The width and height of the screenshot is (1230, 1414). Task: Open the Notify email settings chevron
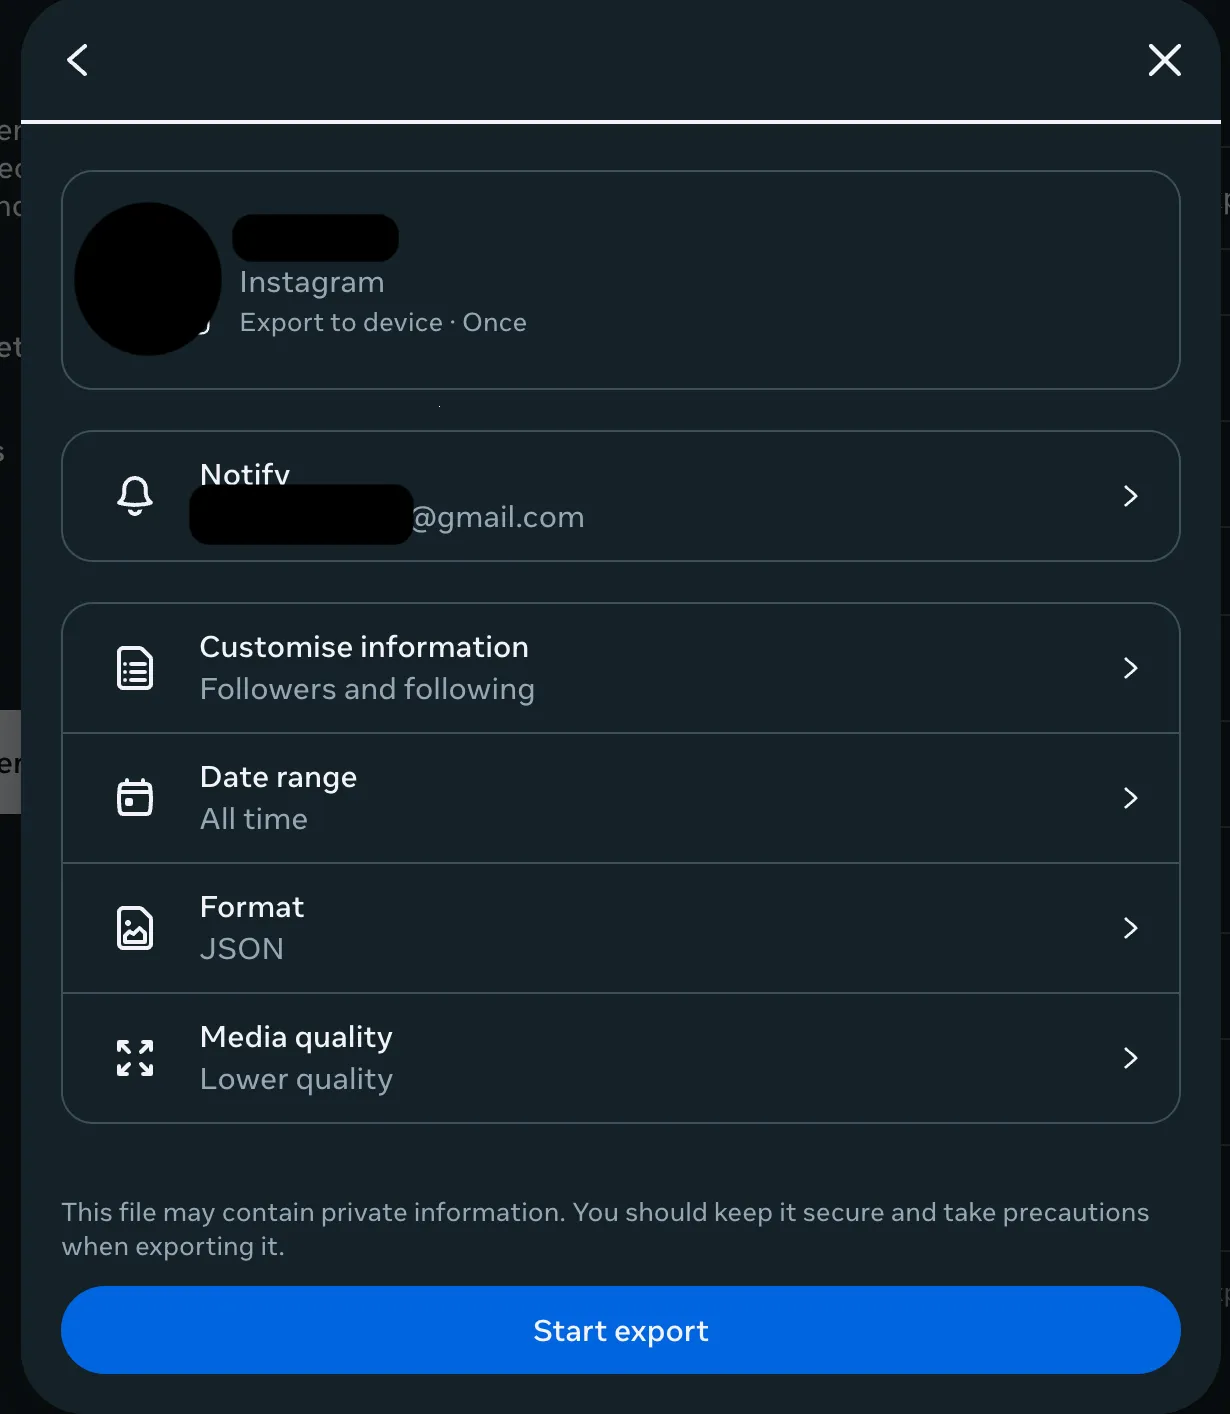click(1131, 497)
